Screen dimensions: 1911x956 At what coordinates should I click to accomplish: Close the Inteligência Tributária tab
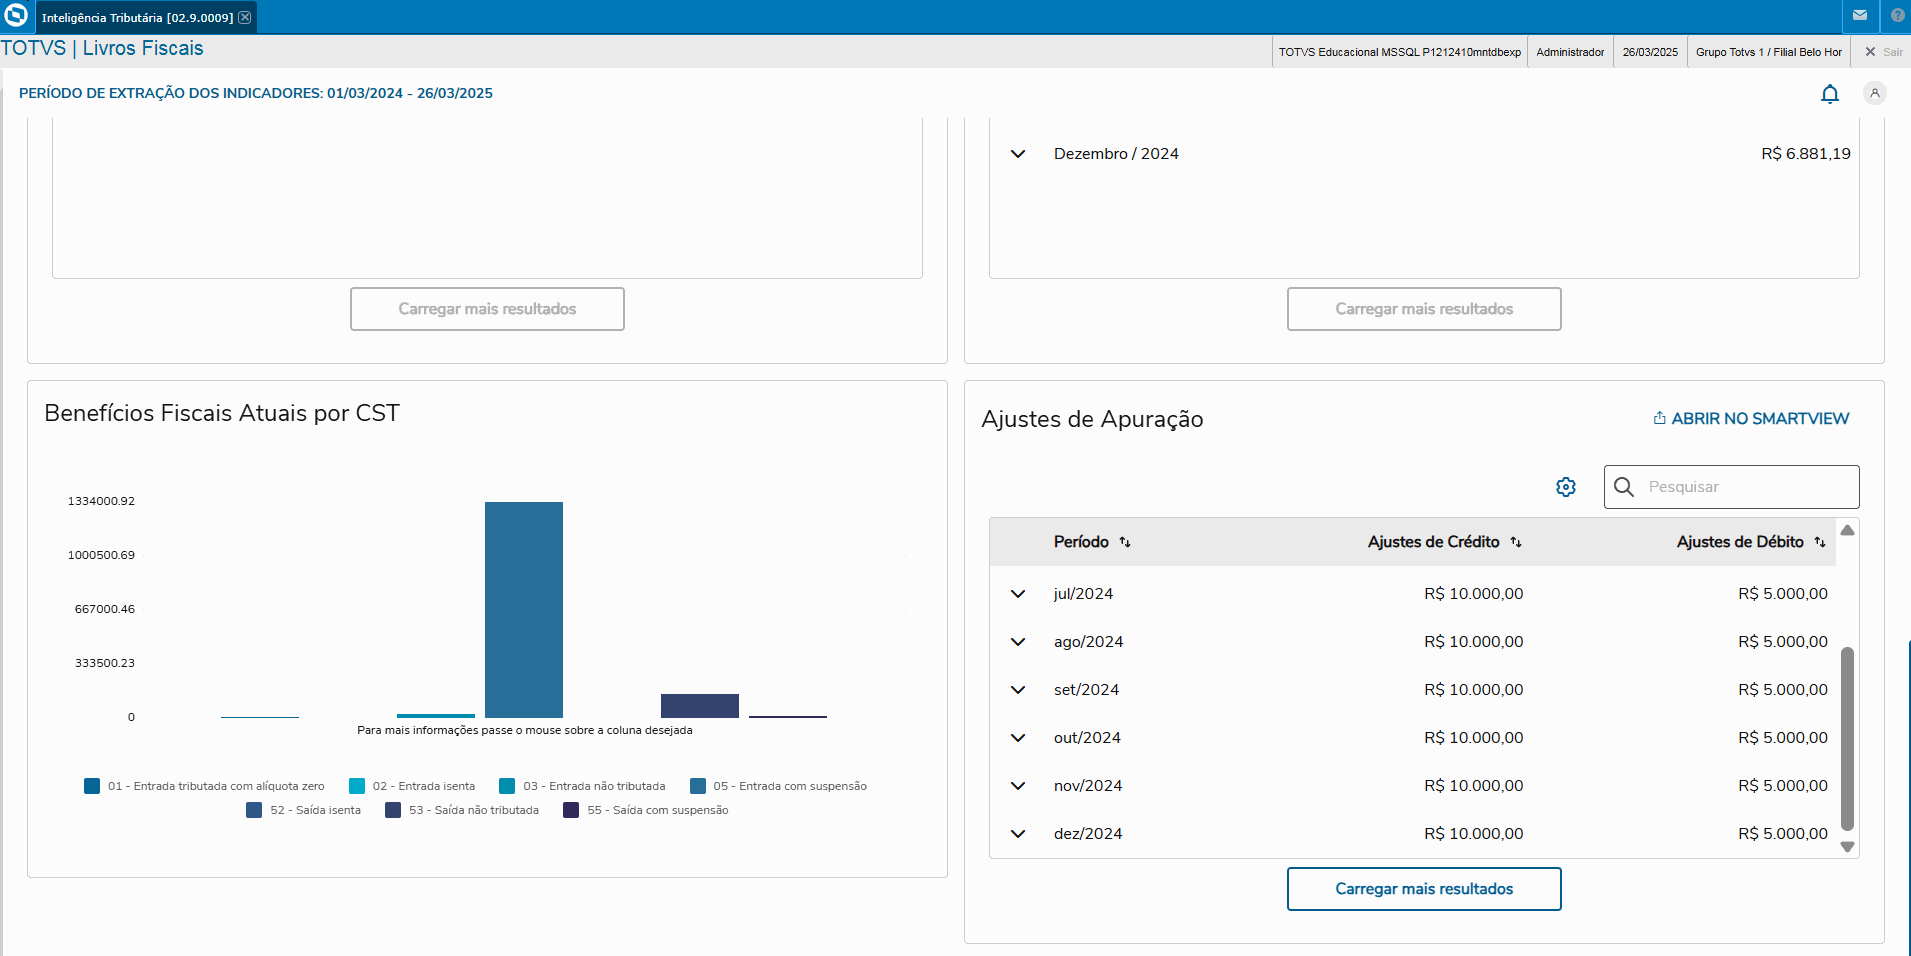pos(245,17)
